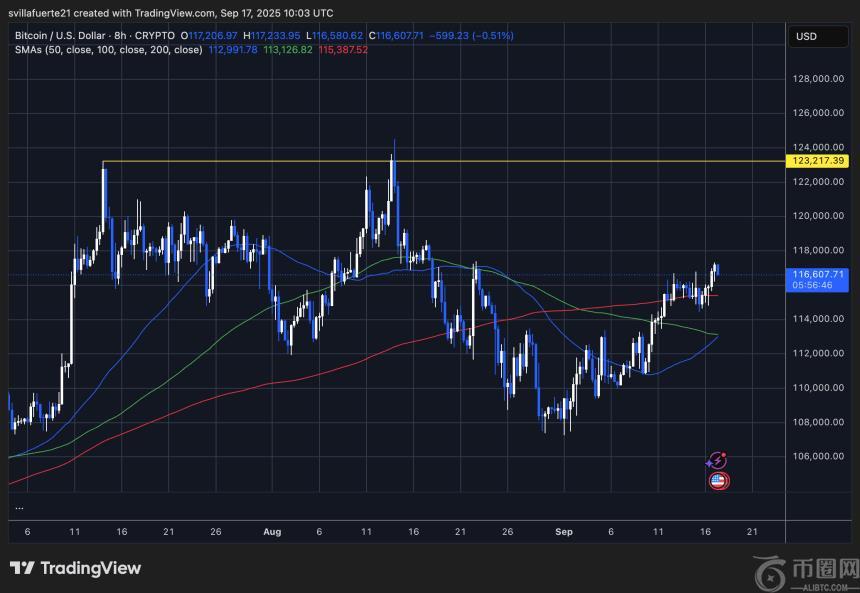
Task: Click the yellow 123,217.39 price label
Action: click(x=818, y=161)
